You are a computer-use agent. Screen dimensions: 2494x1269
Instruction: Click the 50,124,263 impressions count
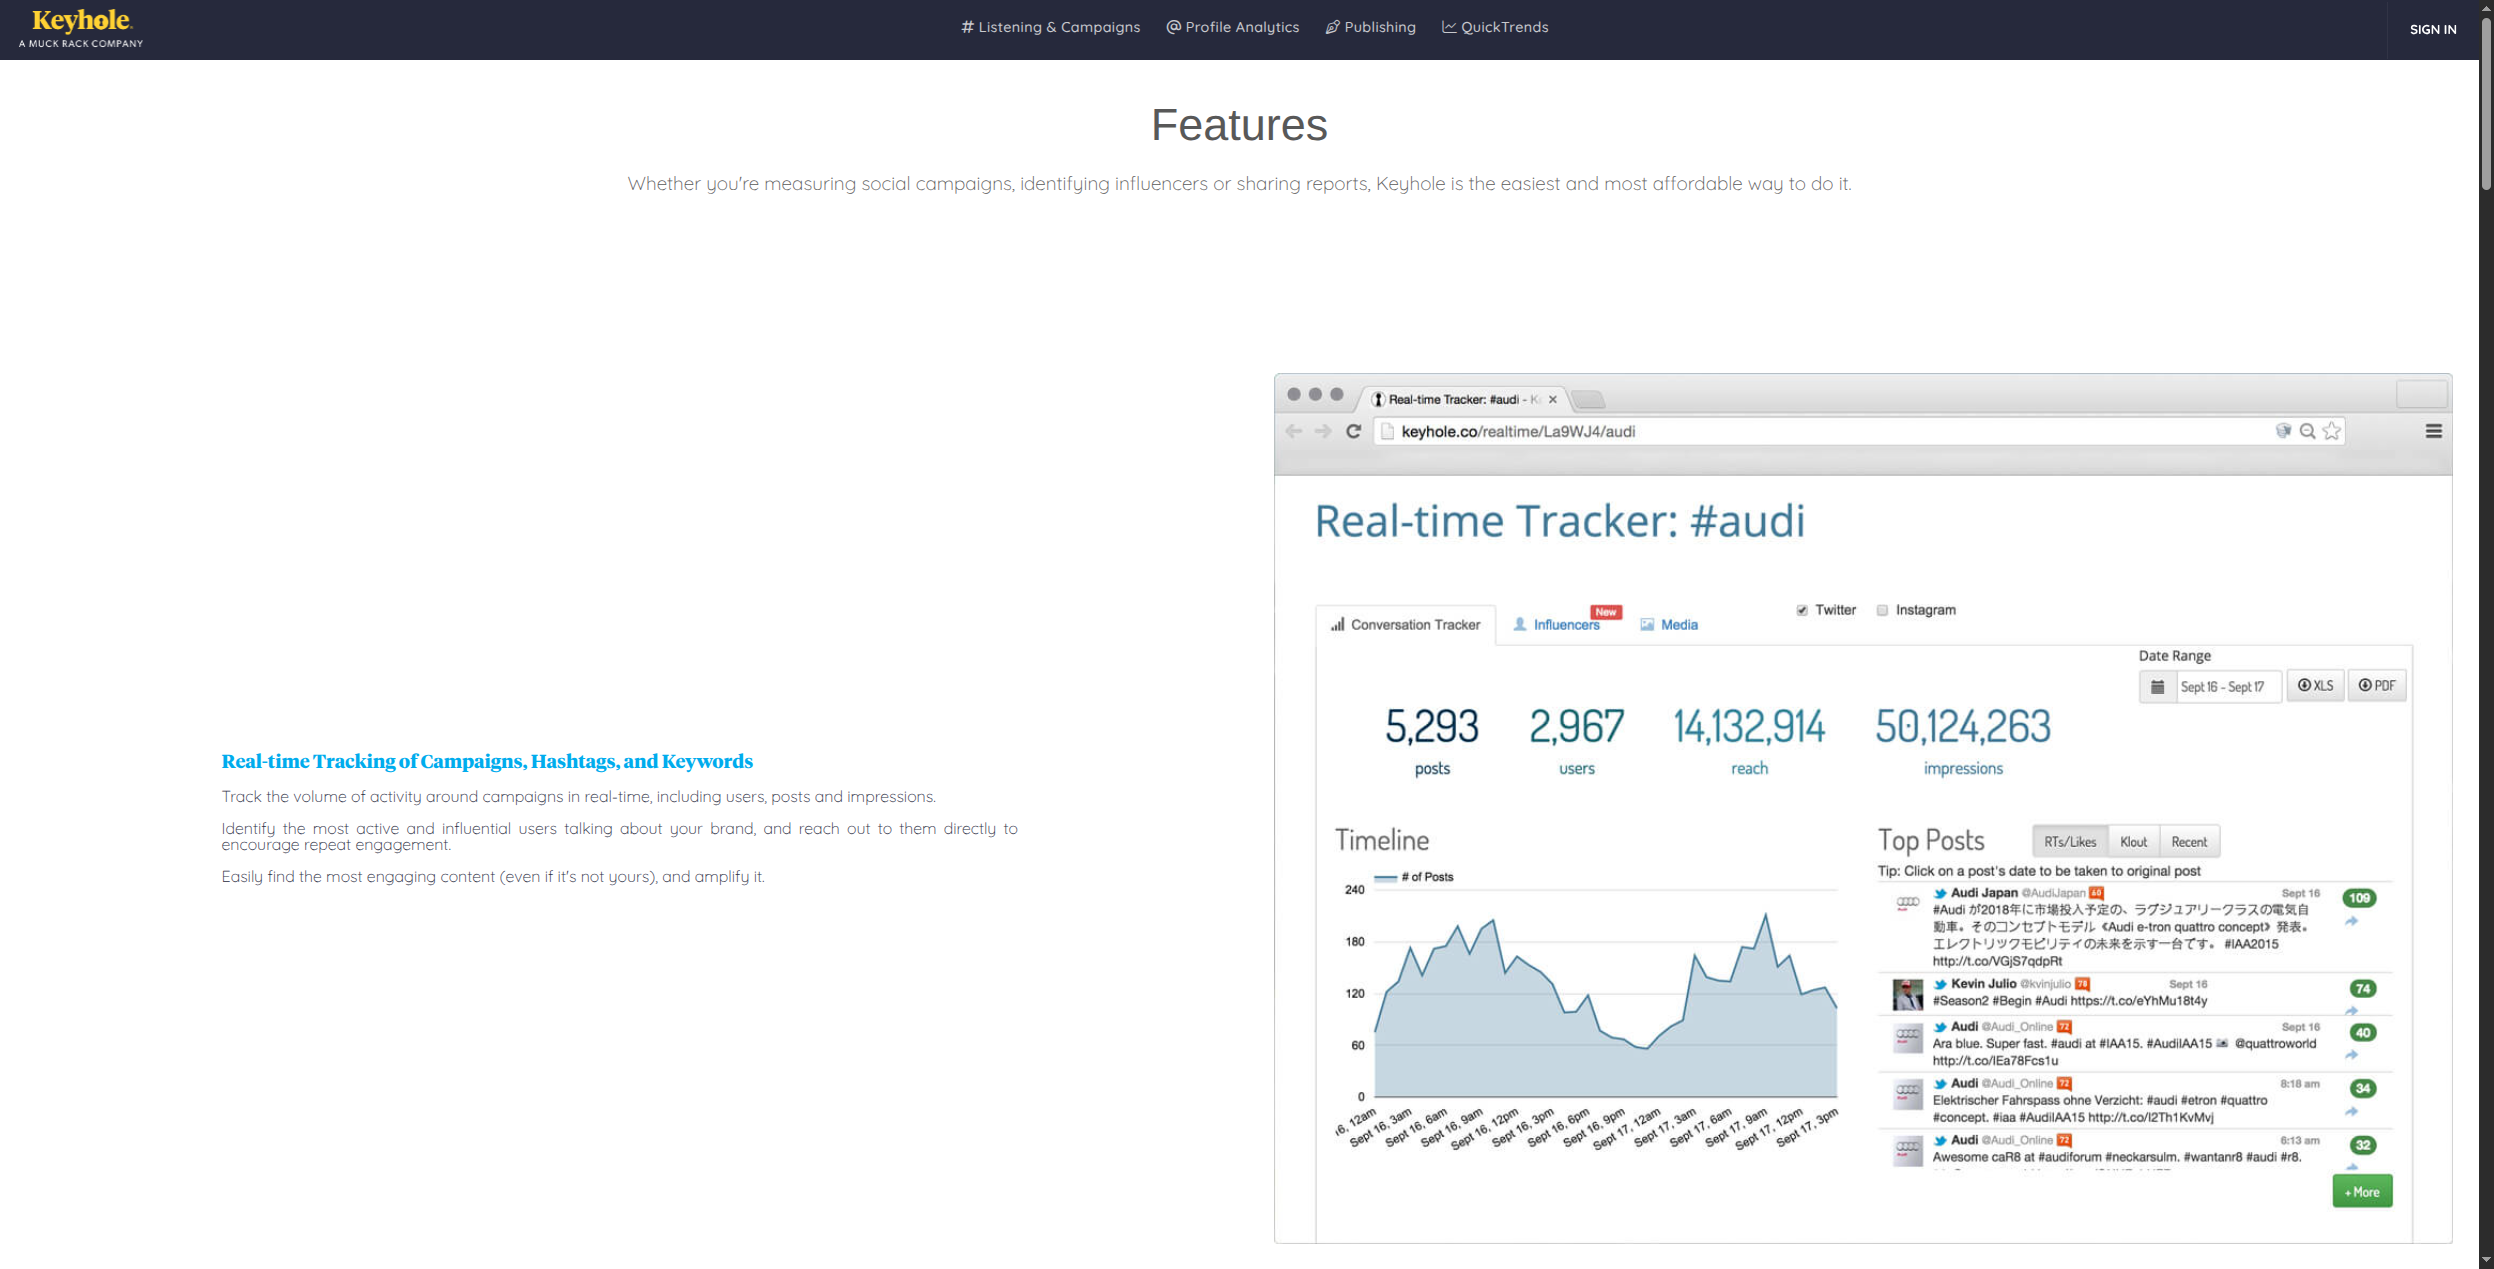coord(1962,727)
